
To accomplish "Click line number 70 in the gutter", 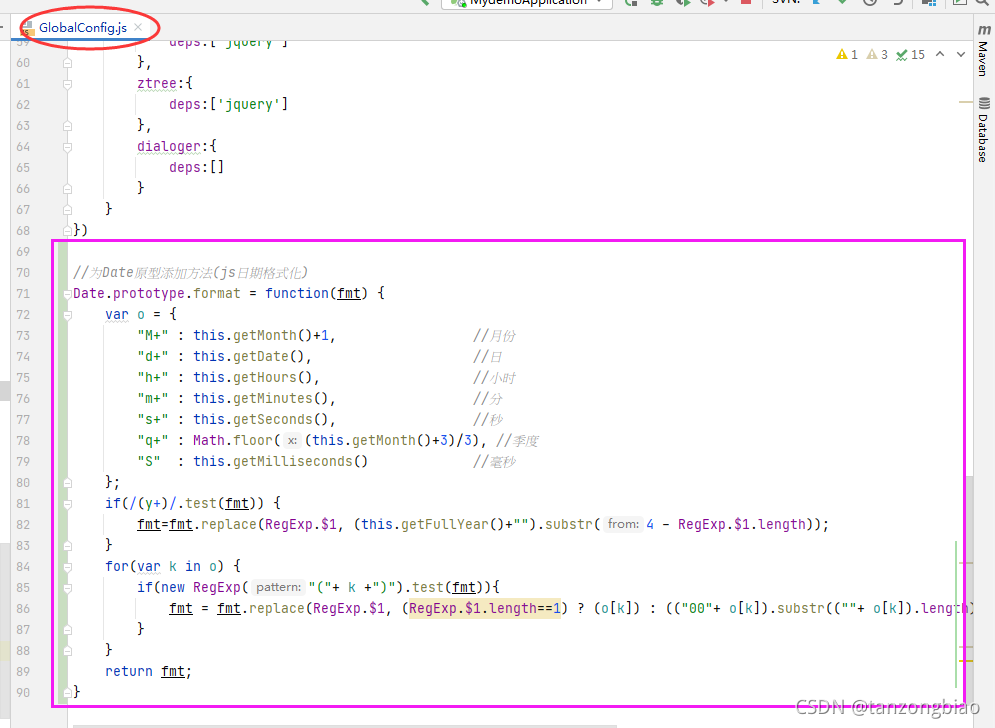I will coord(23,273).
